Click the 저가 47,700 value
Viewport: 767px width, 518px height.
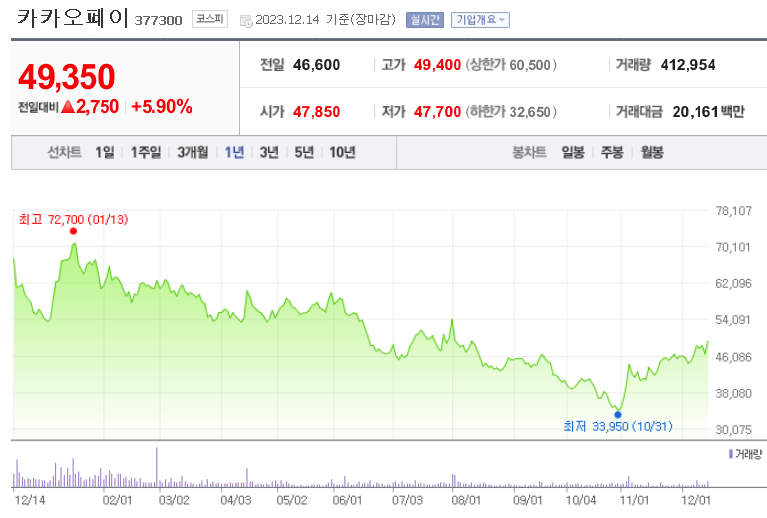pyautogui.click(x=437, y=112)
